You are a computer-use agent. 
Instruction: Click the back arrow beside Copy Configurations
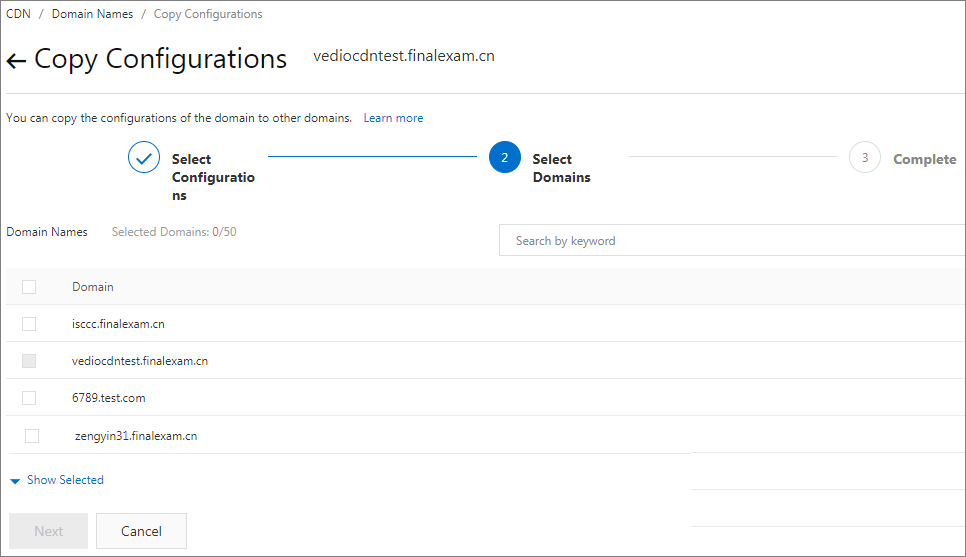(x=16, y=60)
